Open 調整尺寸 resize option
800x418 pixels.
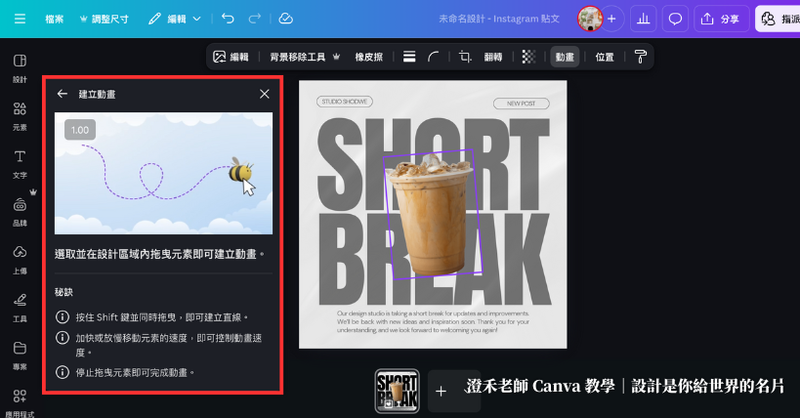104,19
